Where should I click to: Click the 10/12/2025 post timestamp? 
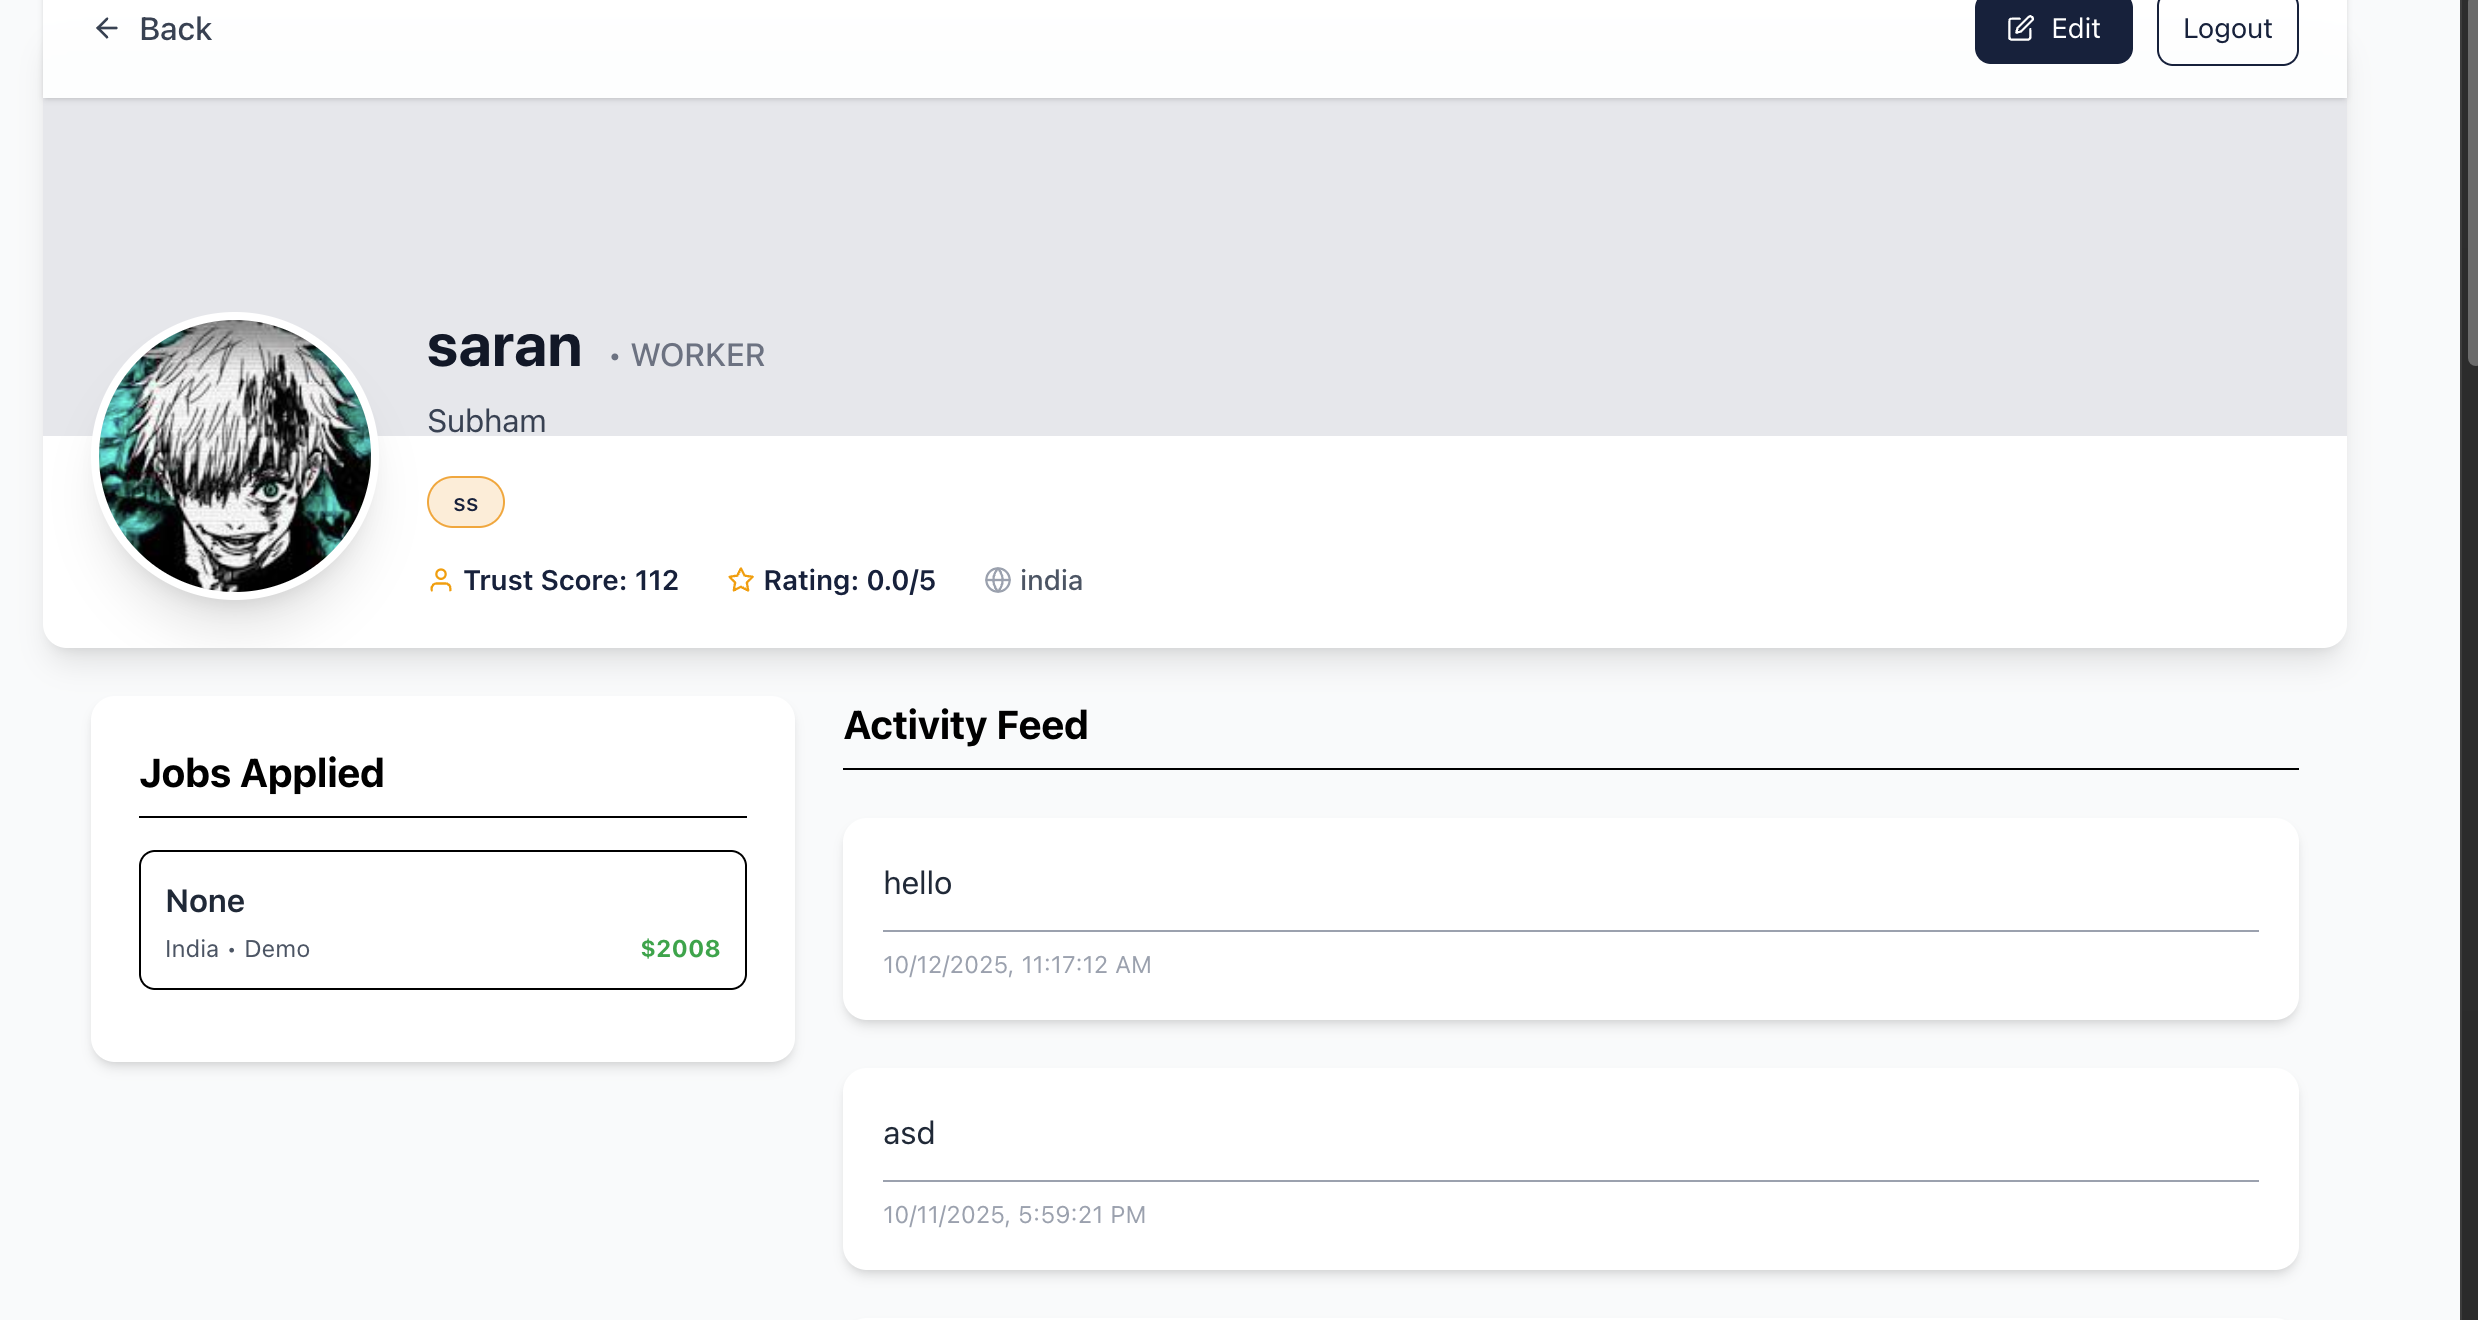1017,965
